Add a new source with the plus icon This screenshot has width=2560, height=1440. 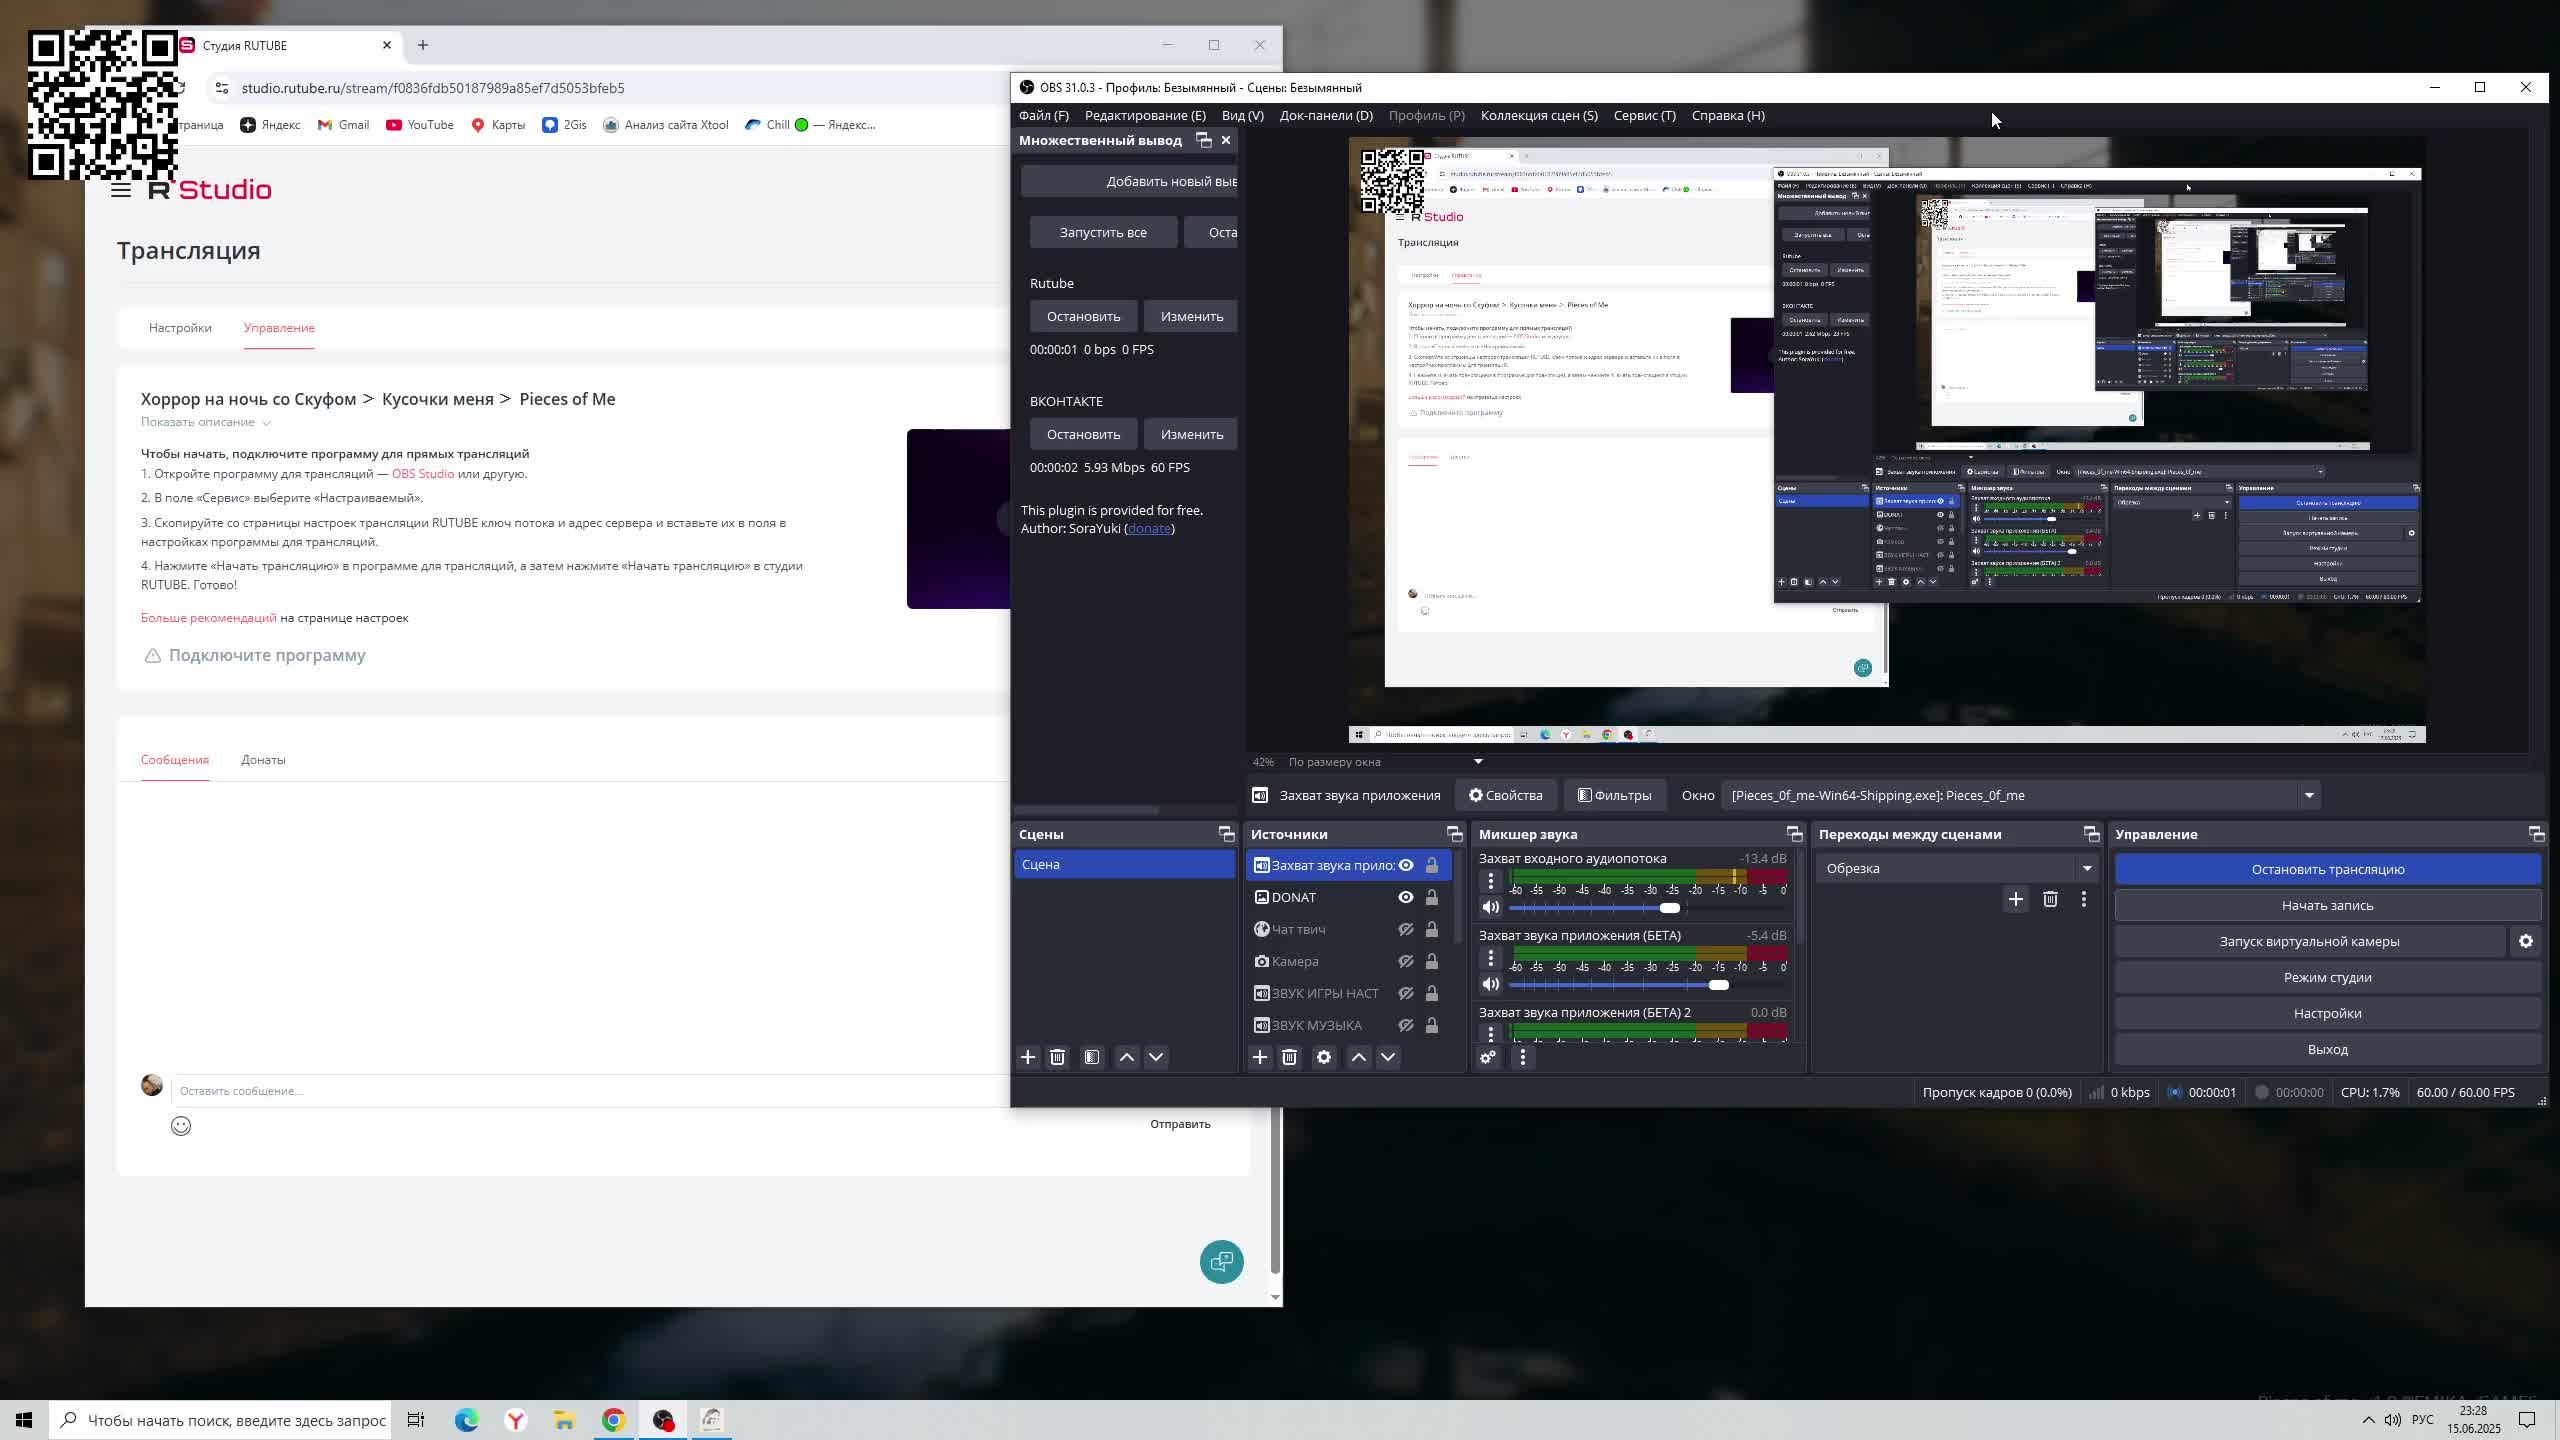click(1260, 1057)
